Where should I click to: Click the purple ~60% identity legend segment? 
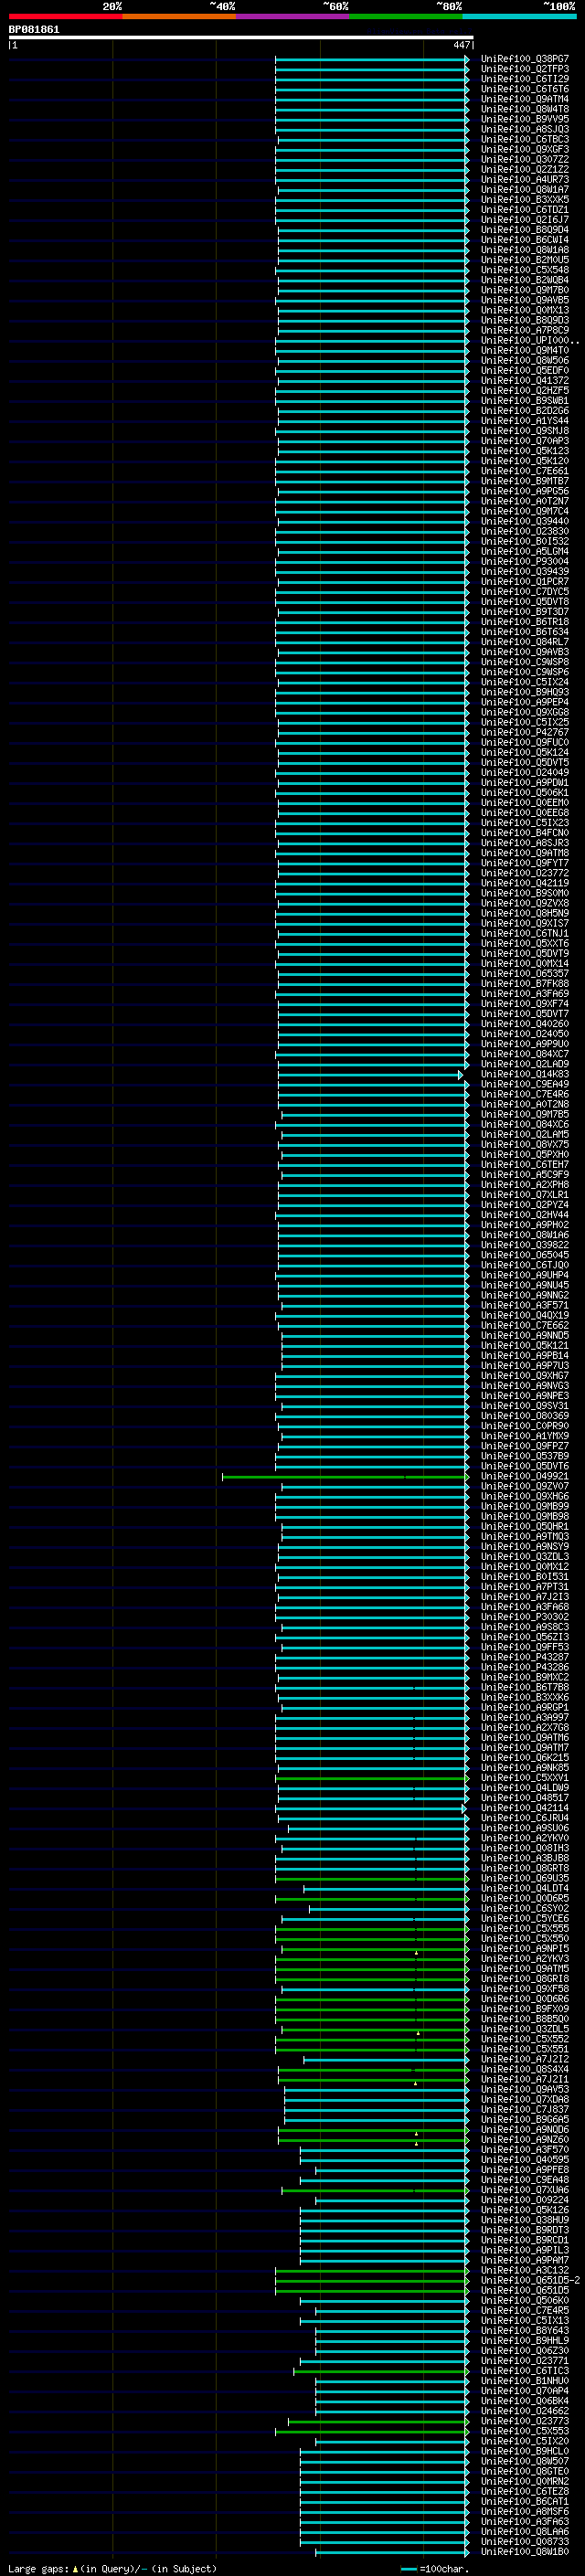293,16
